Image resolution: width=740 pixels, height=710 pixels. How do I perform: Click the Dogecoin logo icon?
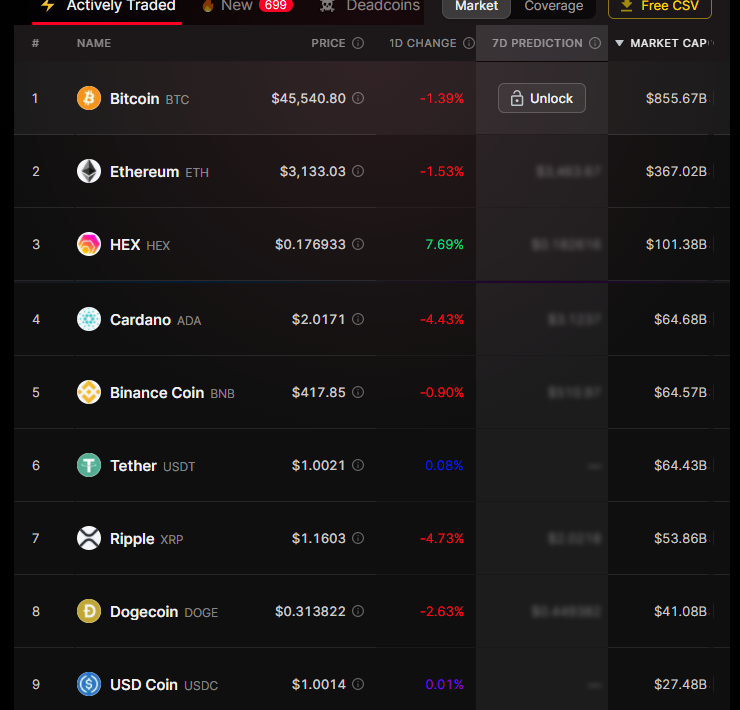point(89,611)
